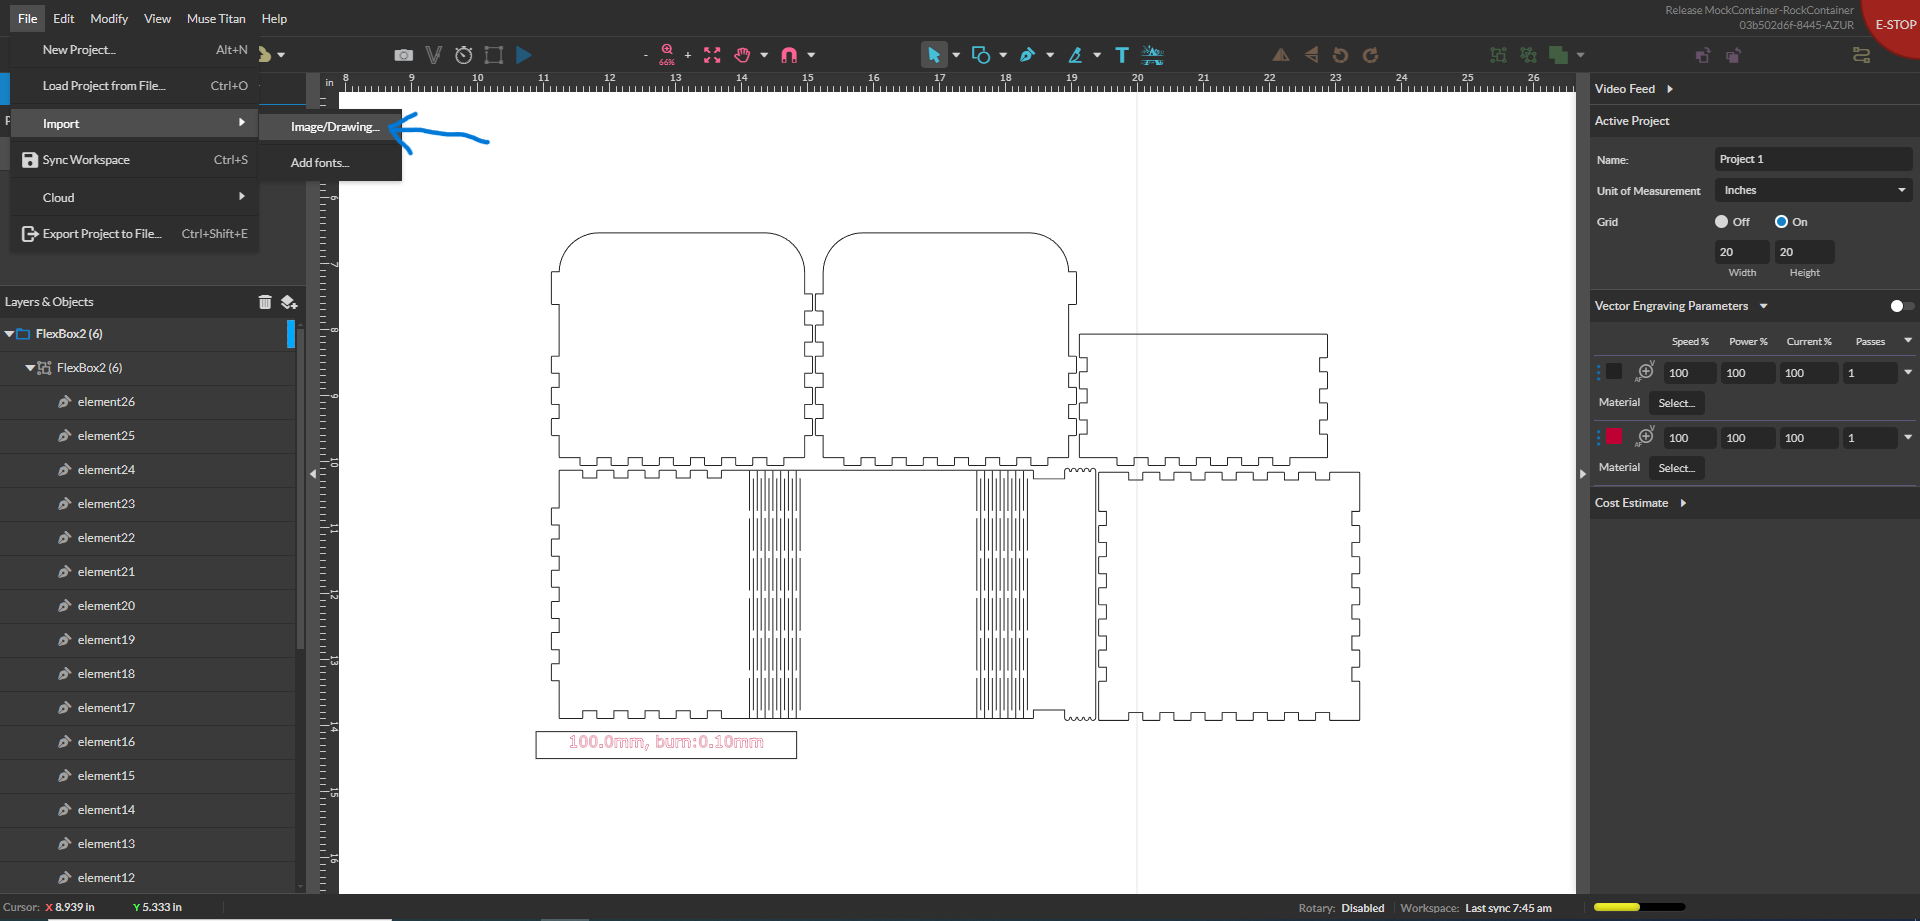
Task: Click the trash delete layer icon
Action: pyautogui.click(x=265, y=302)
